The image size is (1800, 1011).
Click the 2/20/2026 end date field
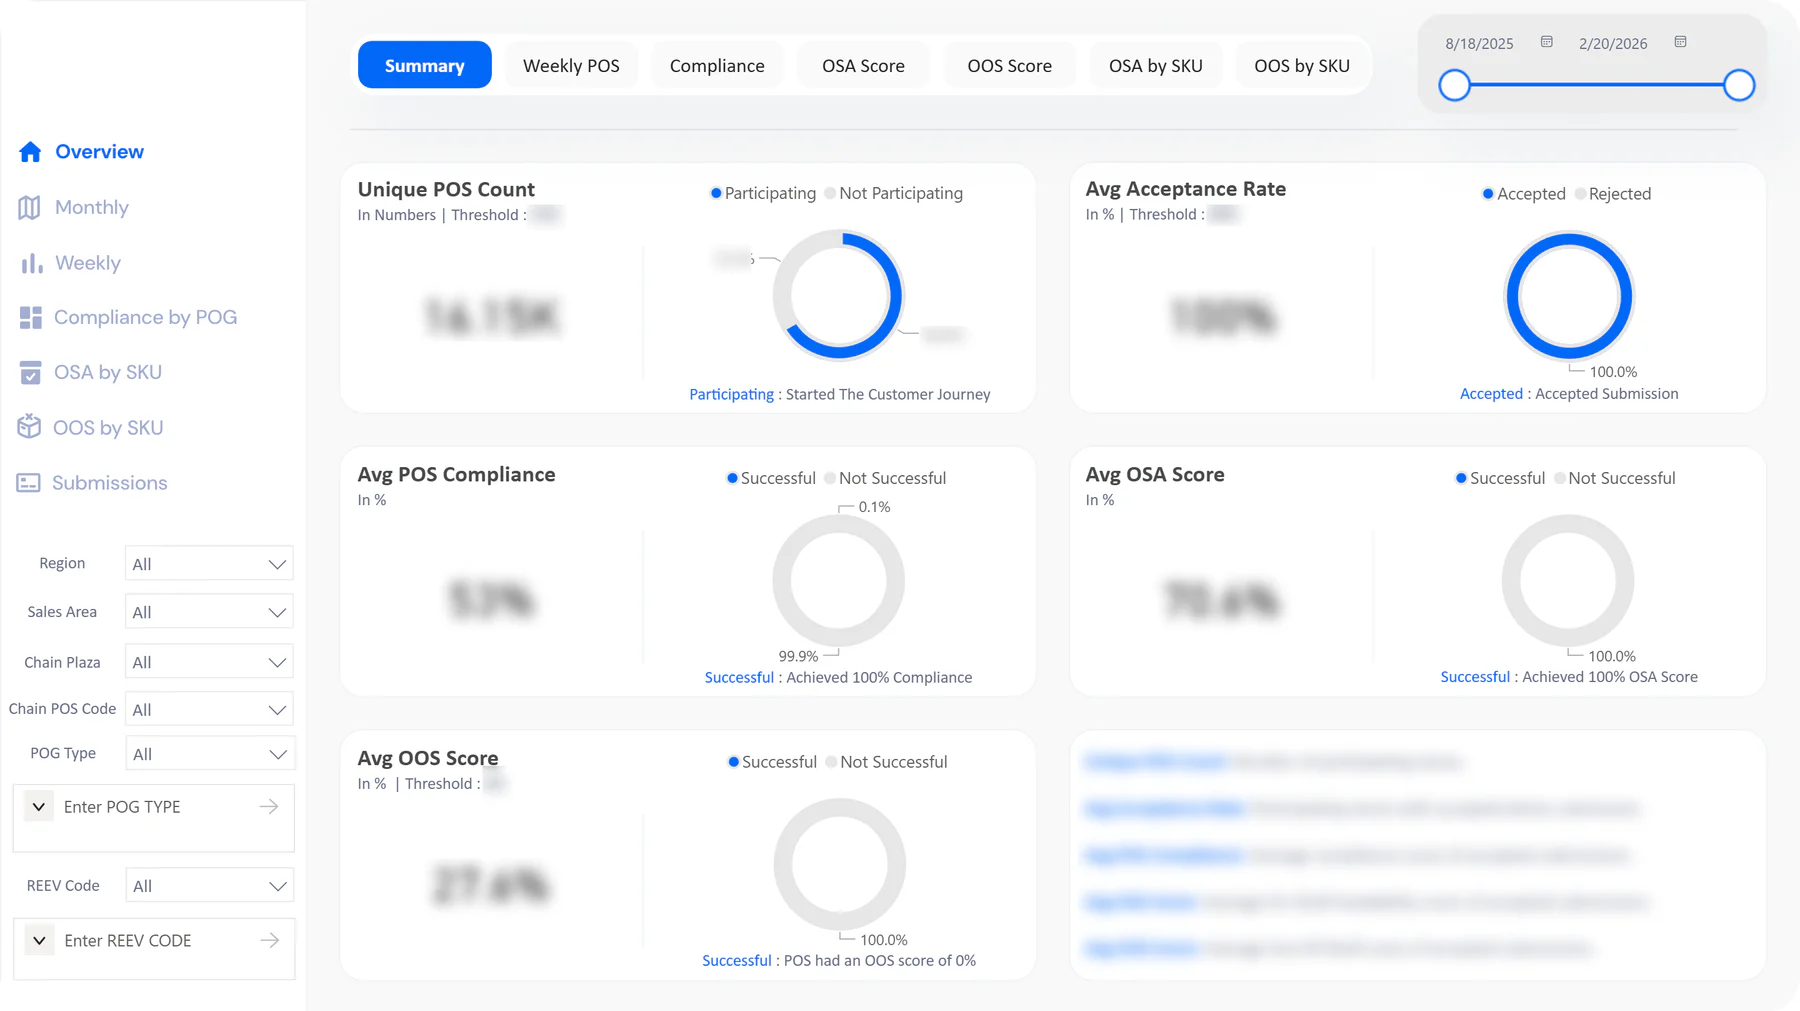click(x=1613, y=44)
